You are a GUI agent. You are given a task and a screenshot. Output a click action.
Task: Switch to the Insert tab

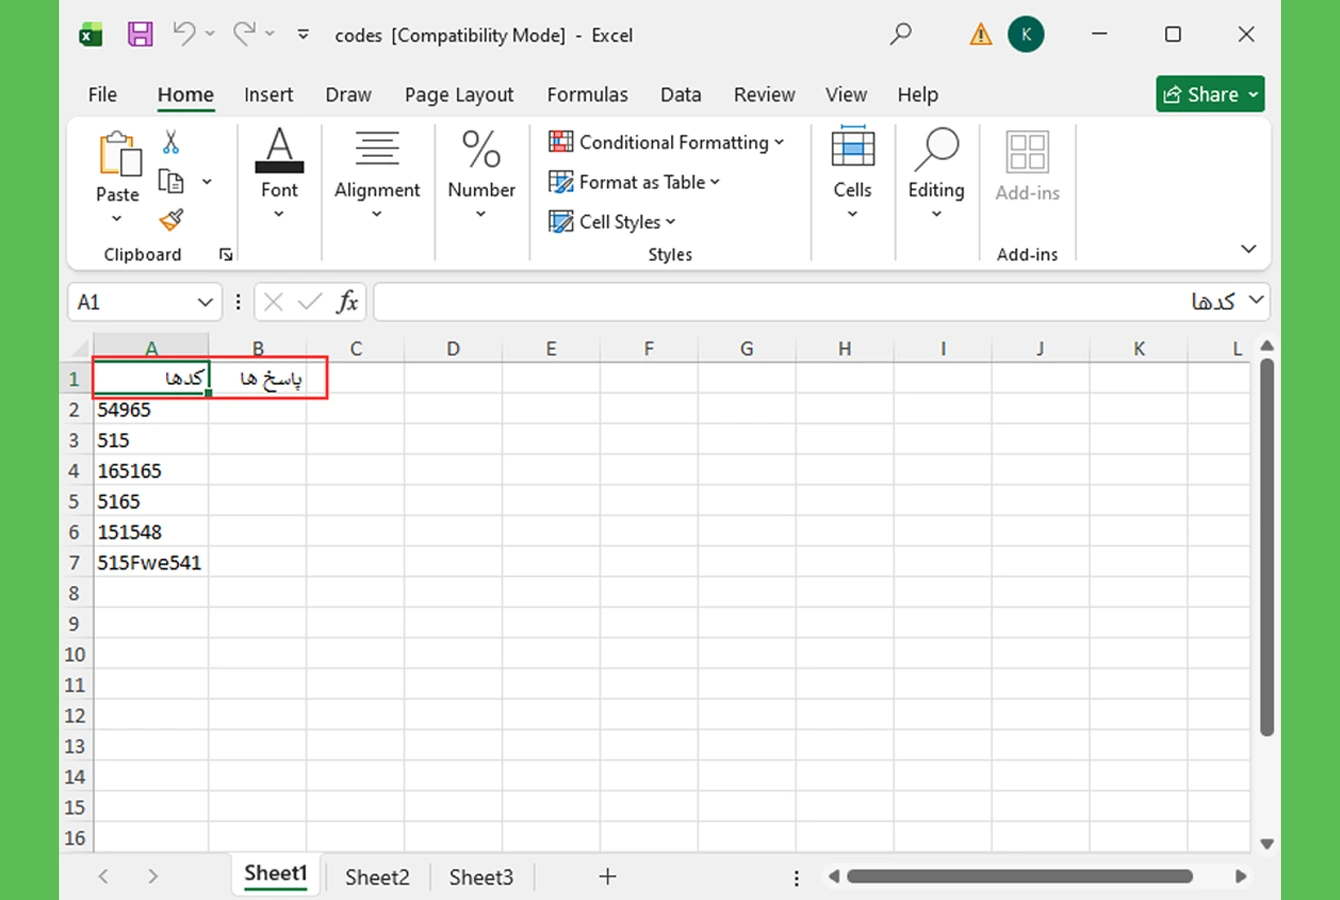(269, 94)
